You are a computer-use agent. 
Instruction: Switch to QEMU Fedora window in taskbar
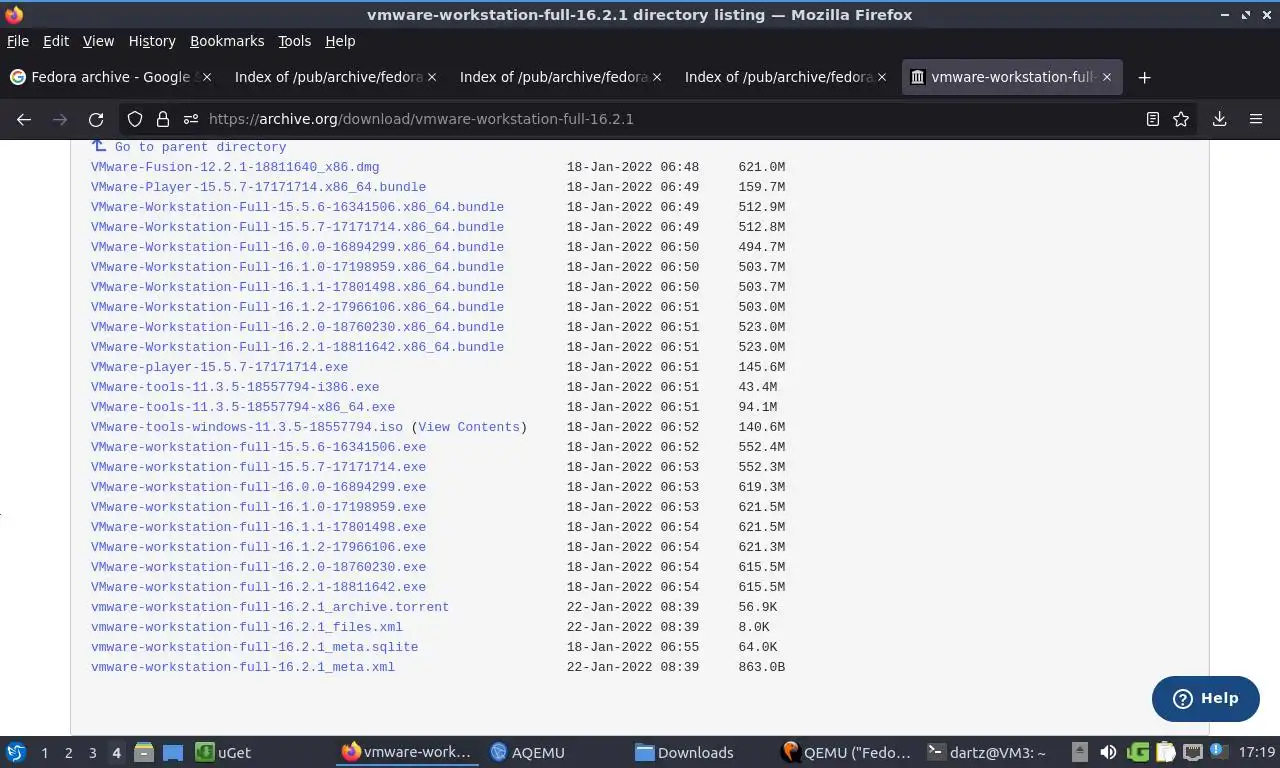[846, 752]
